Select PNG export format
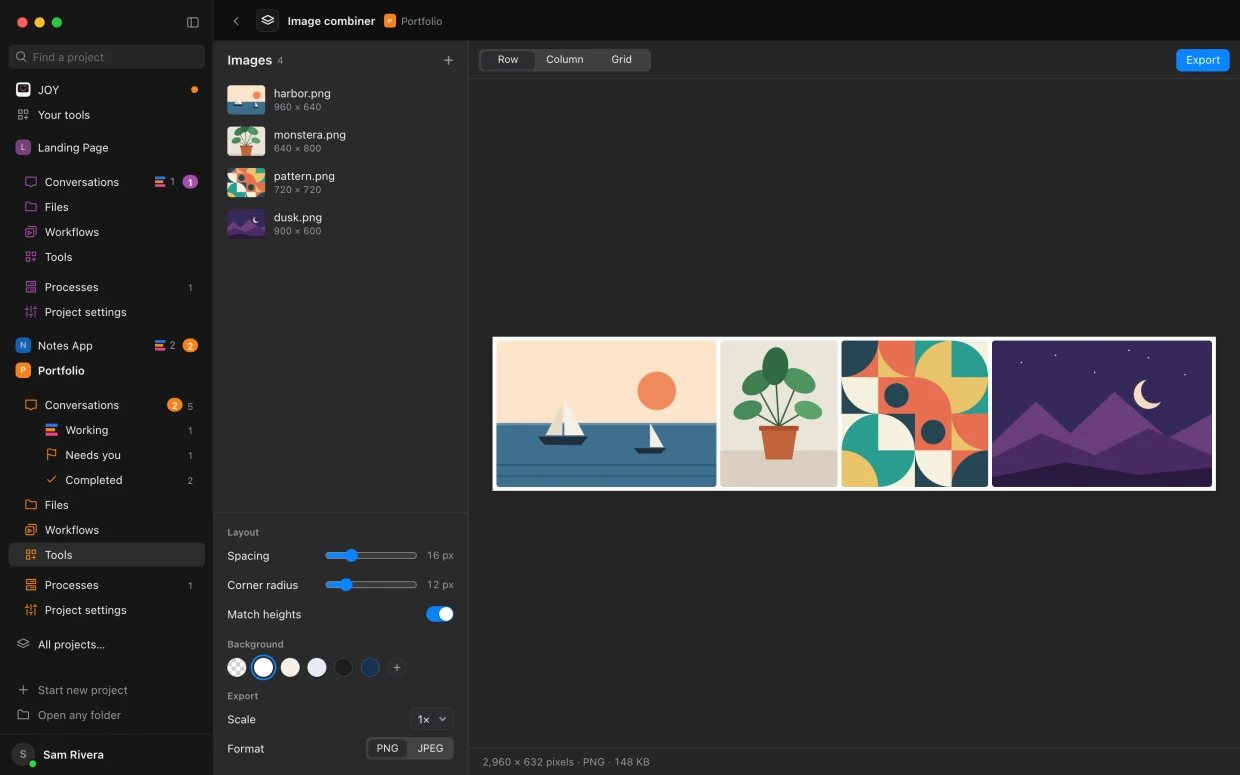Image resolution: width=1240 pixels, height=775 pixels. (387, 748)
